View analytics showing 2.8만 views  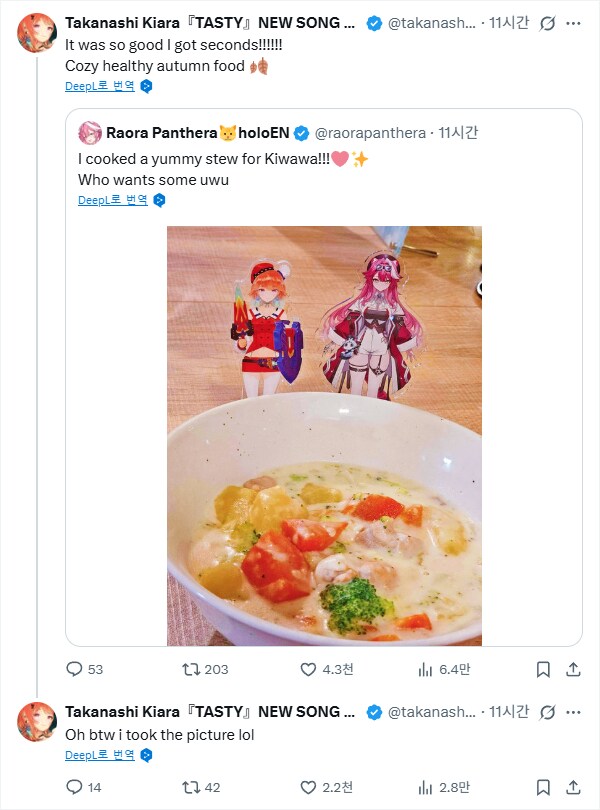[x=425, y=787]
